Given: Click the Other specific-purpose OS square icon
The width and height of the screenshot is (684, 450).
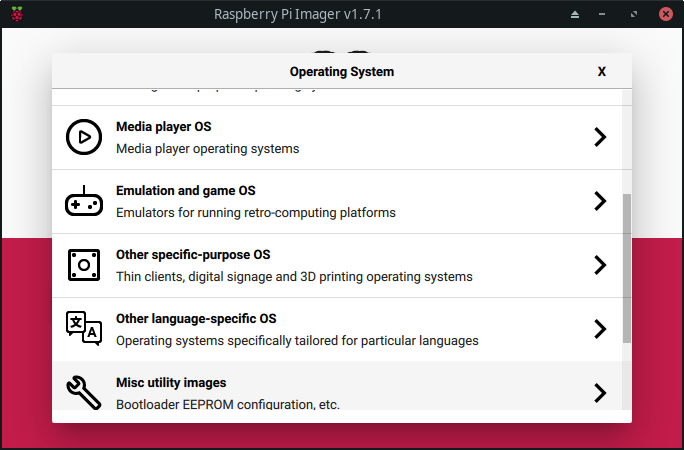Looking at the screenshot, I should coord(83,265).
